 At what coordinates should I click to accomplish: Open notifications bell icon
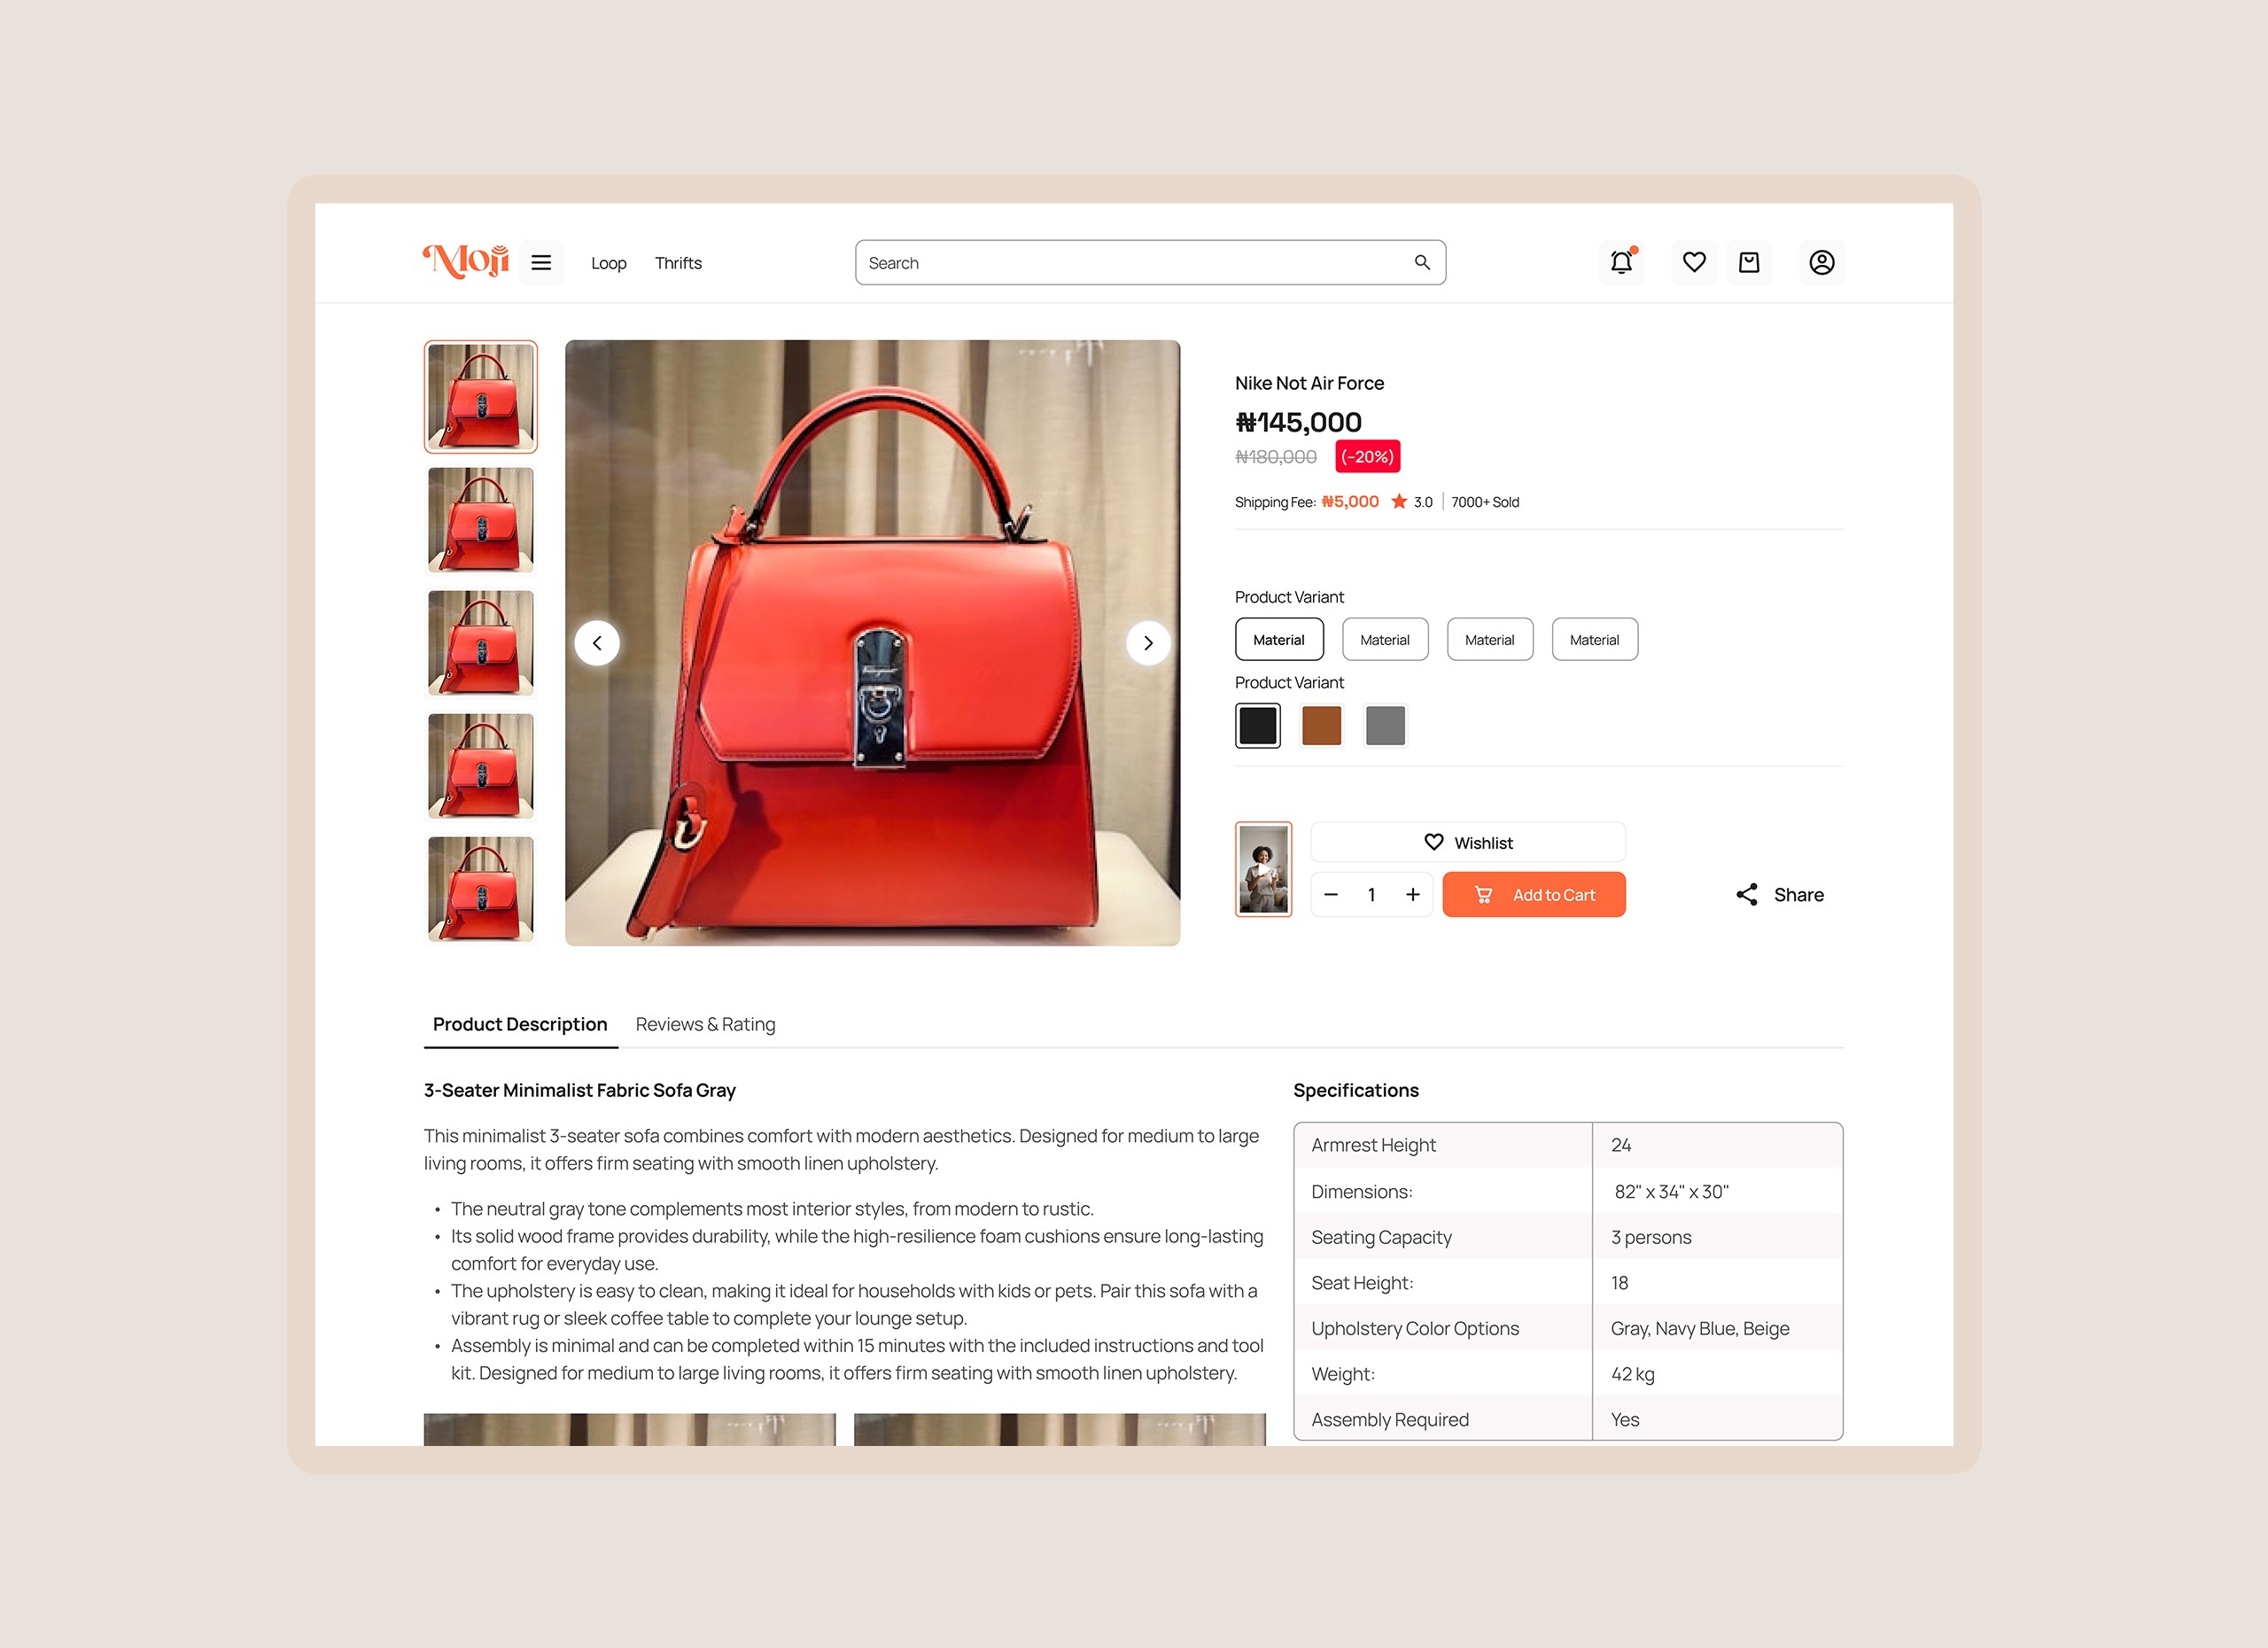click(1621, 262)
